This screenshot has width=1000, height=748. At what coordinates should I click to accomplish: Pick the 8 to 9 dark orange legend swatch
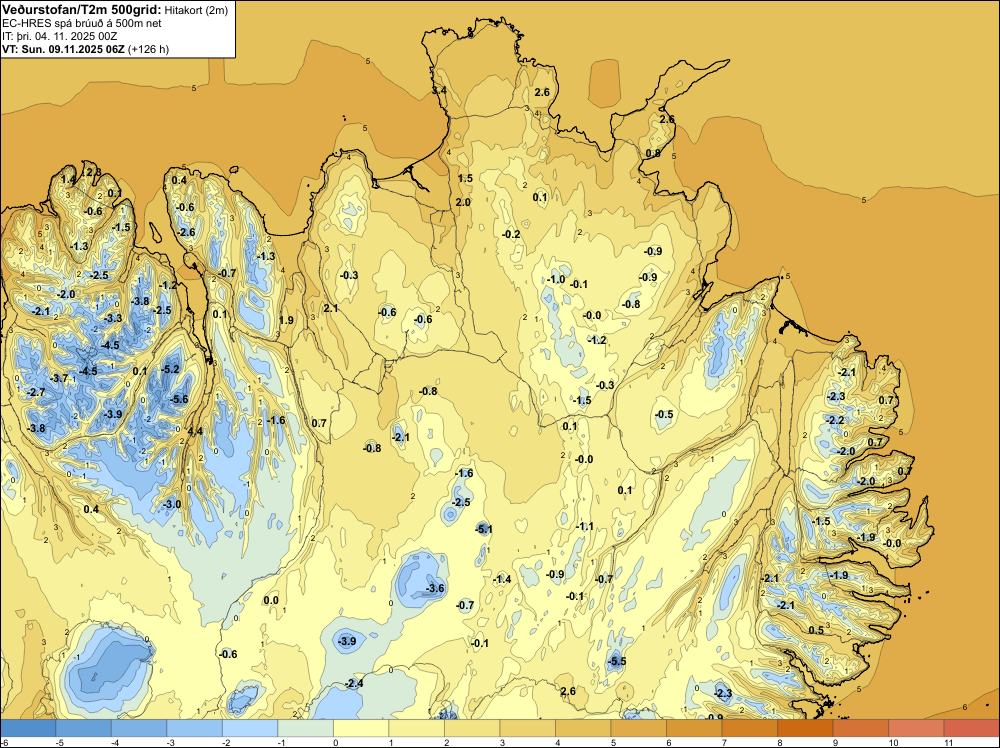805,728
